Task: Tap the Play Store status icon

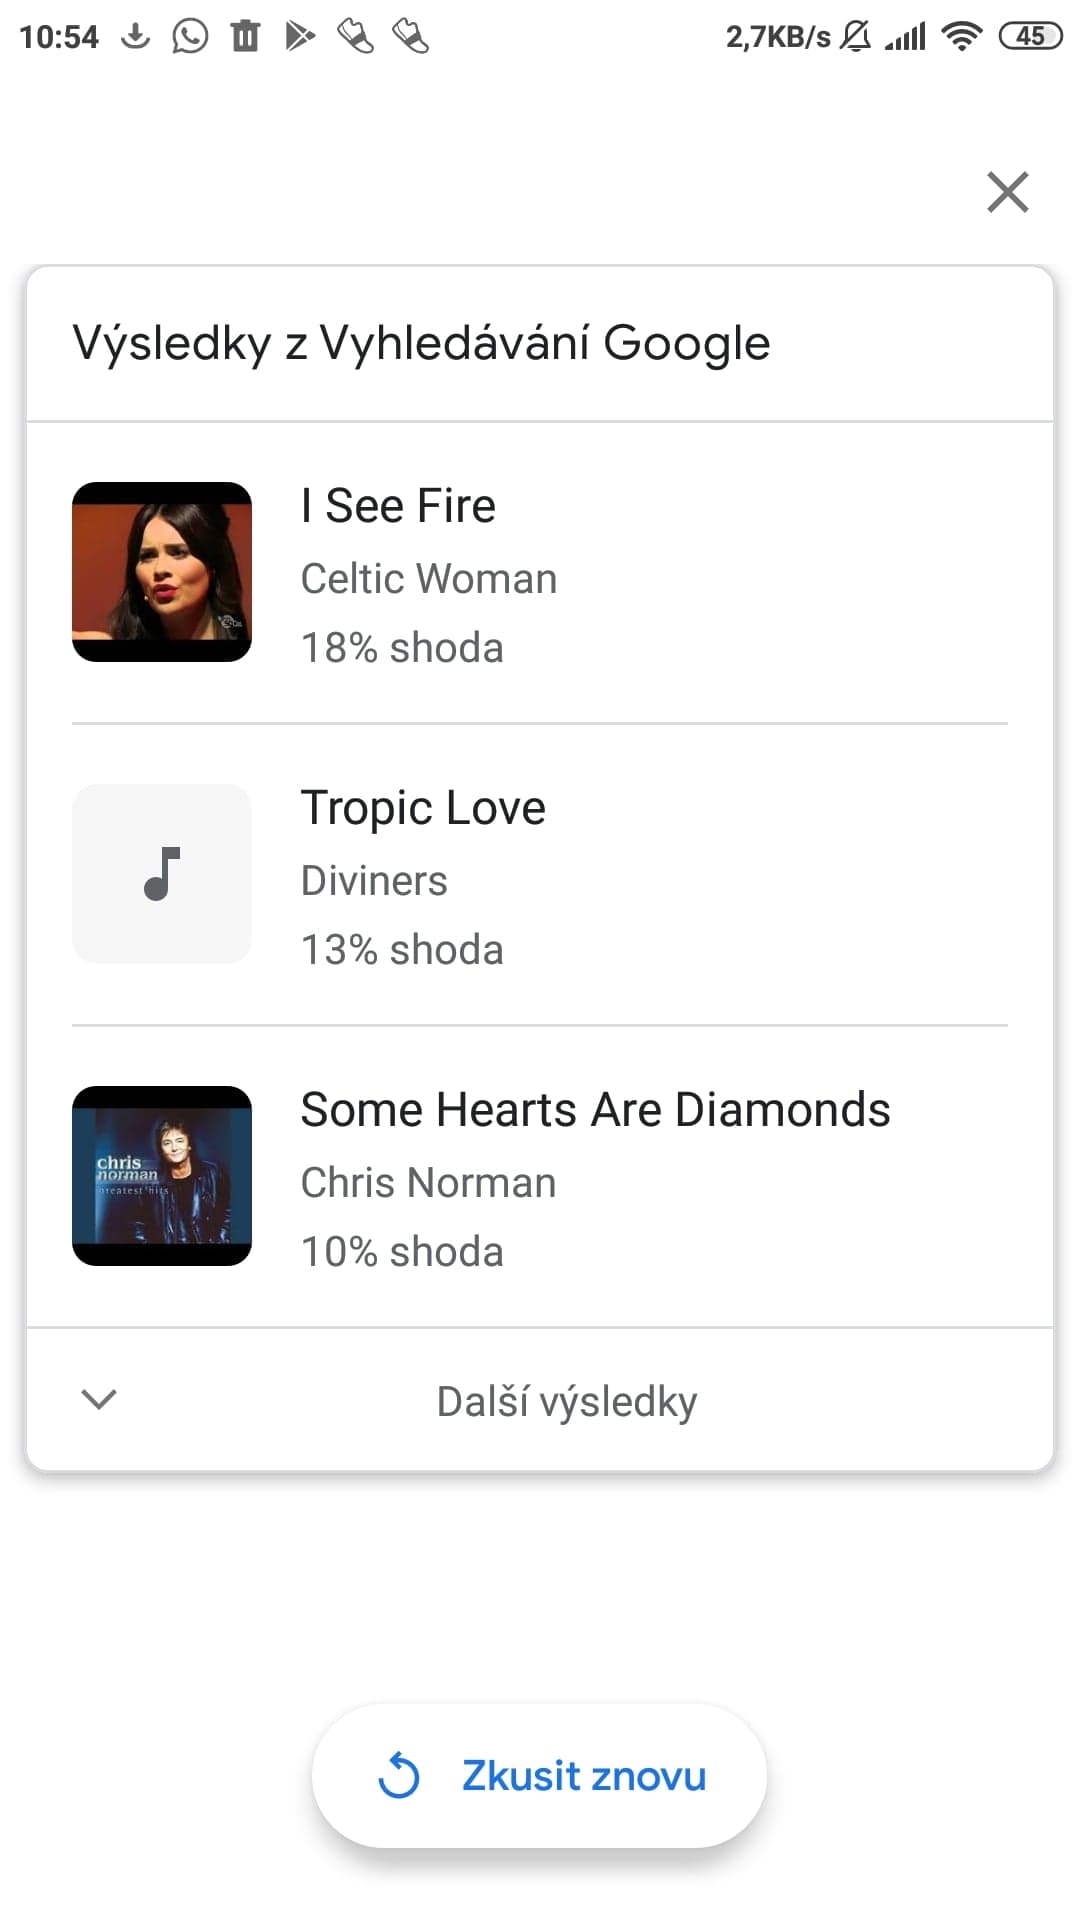Action: pos(300,37)
